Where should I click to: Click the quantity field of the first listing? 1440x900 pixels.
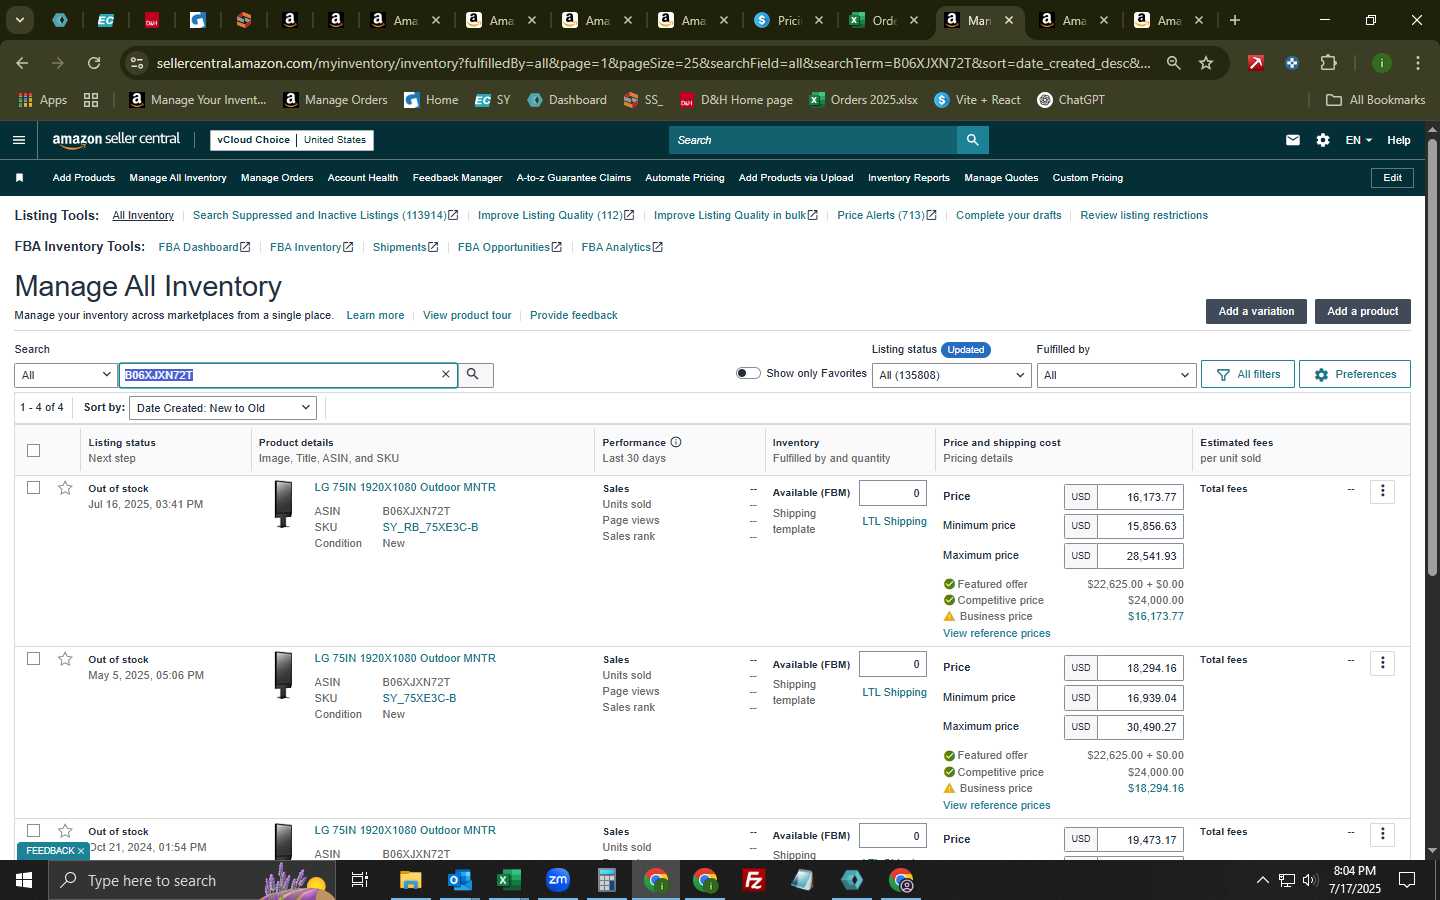tap(892, 493)
